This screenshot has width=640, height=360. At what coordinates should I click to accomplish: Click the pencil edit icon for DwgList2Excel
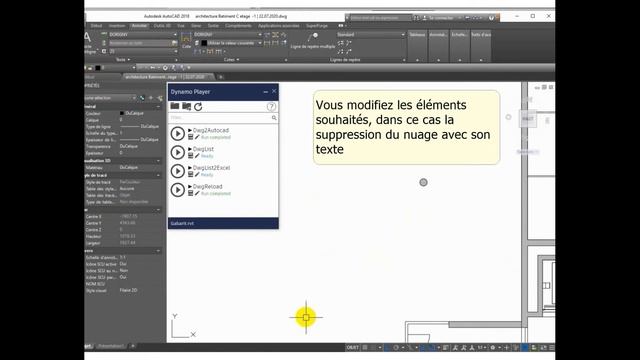point(197,175)
